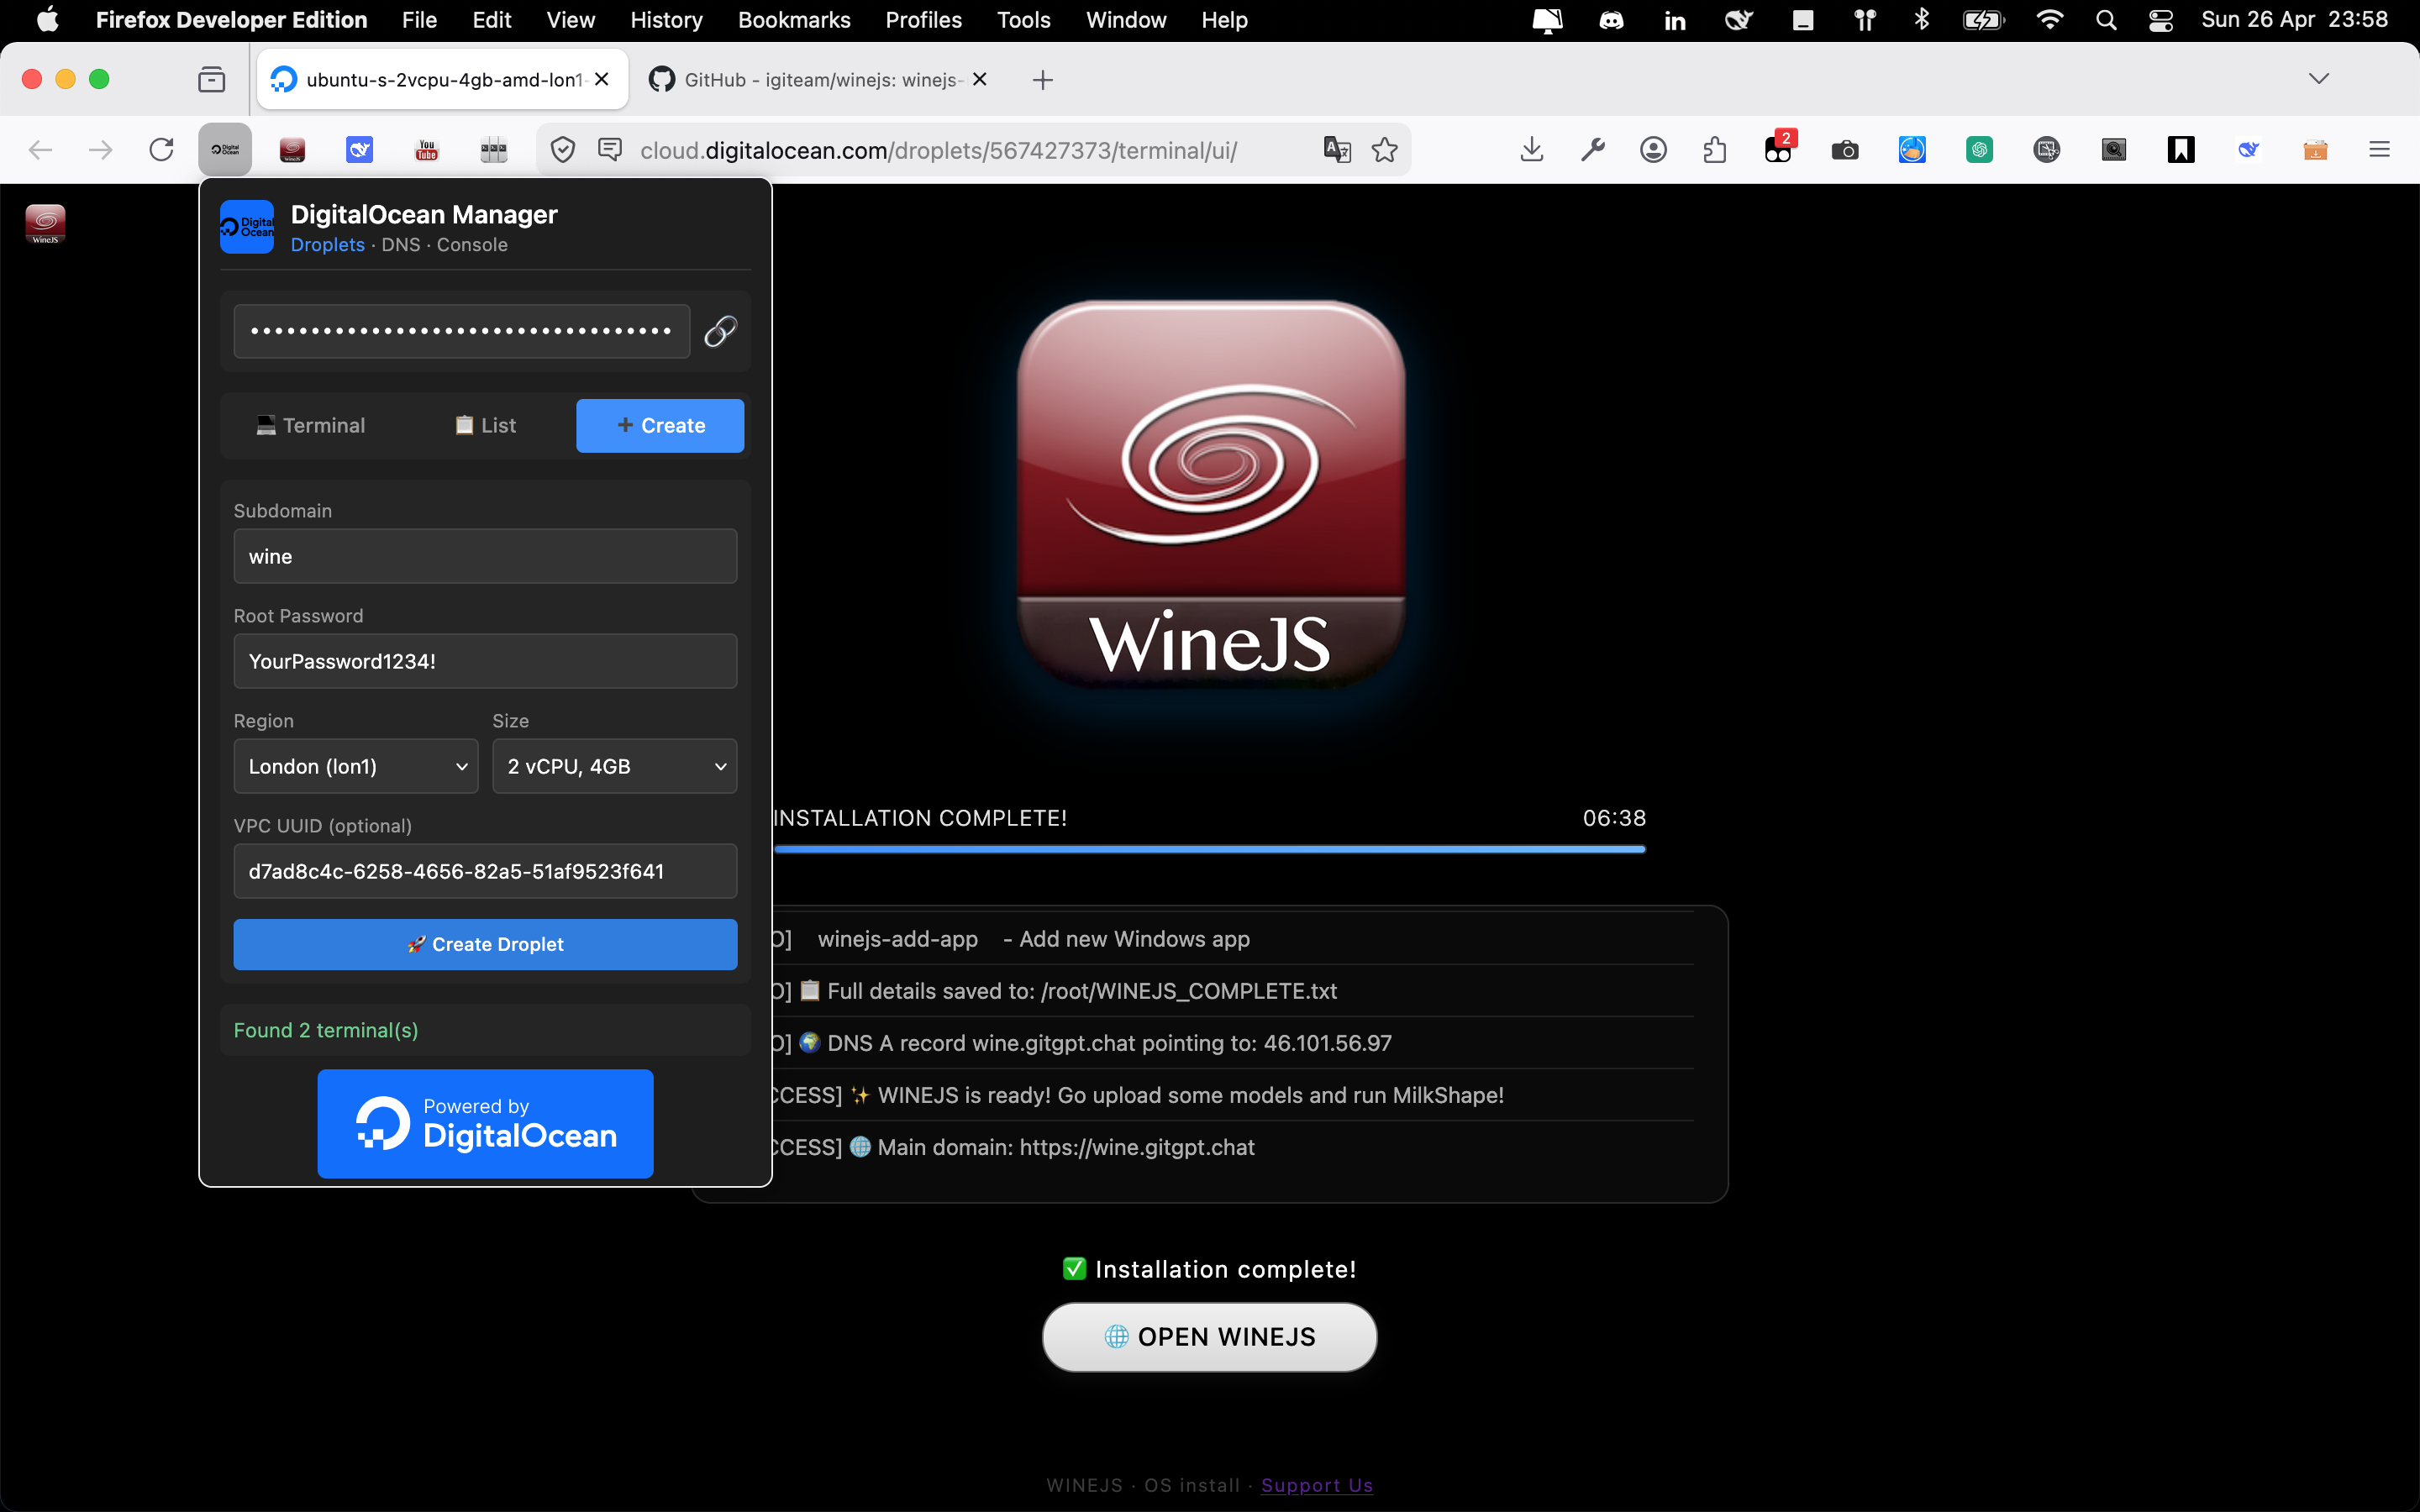Click the translate page icon in address bar

coord(1337,150)
